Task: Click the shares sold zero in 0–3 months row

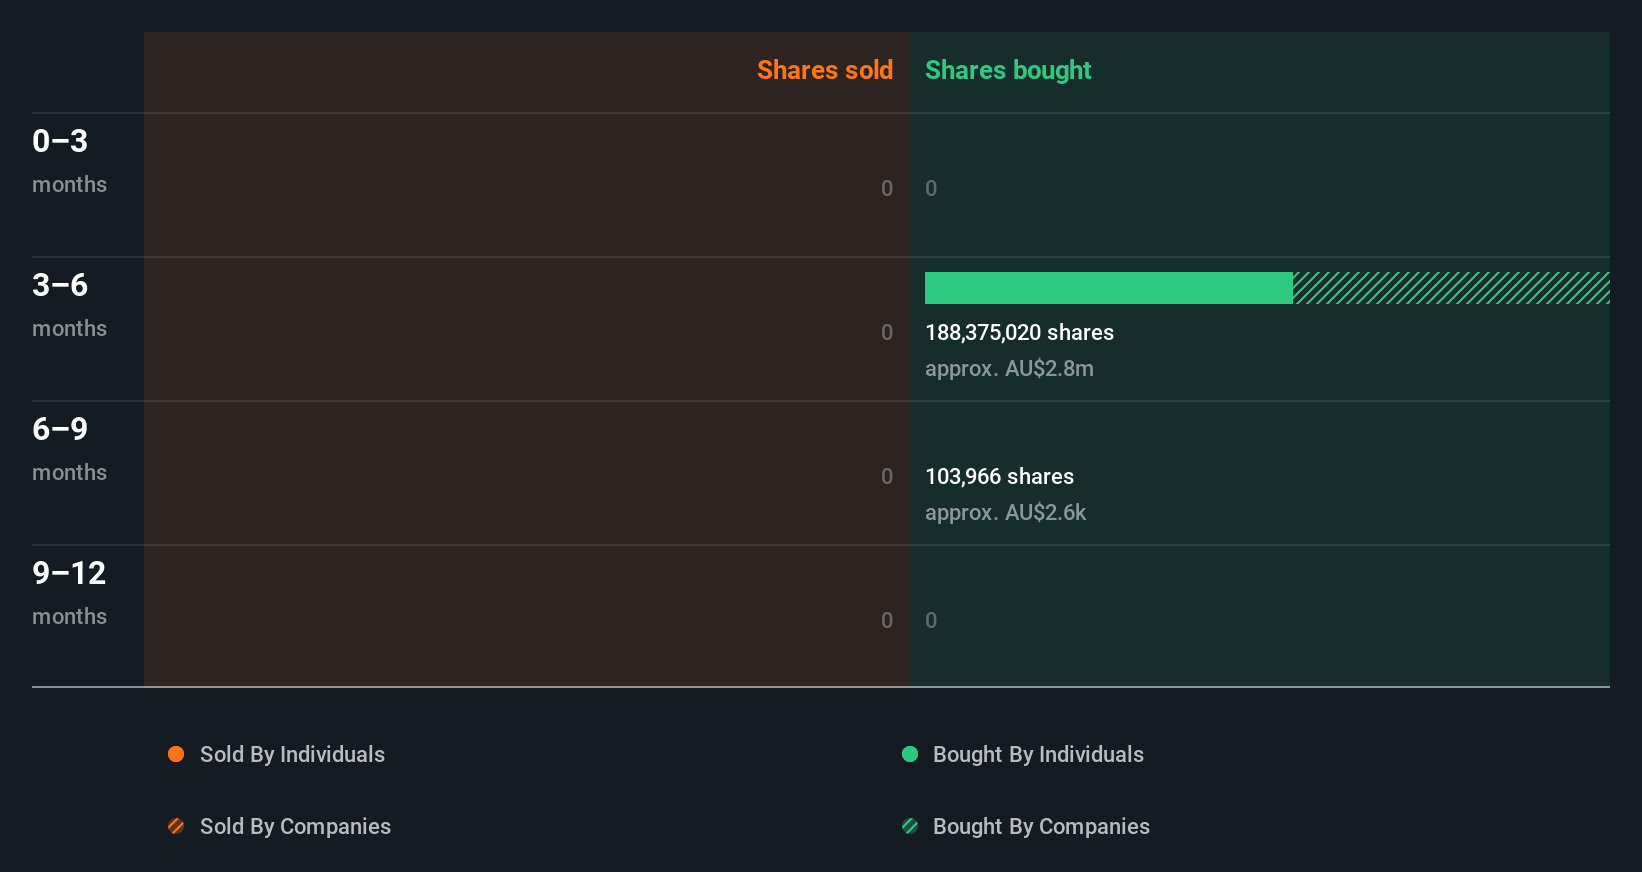Action: [887, 188]
